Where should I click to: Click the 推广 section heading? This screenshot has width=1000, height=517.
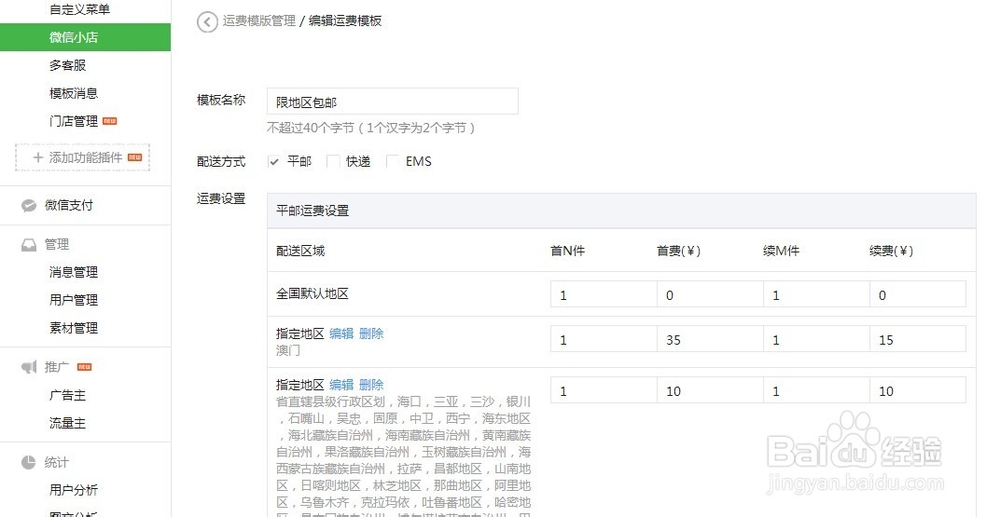click(x=57, y=367)
